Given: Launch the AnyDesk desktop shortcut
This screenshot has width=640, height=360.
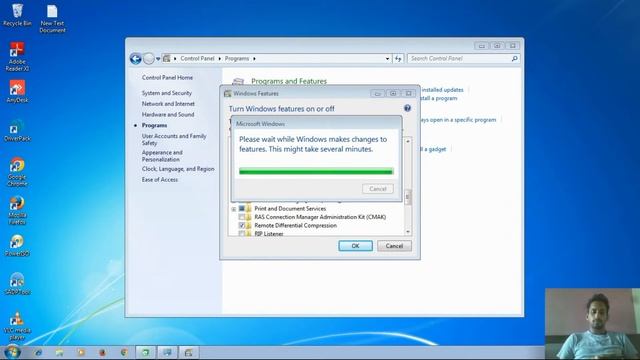Looking at the screenshot, I should pos(17,91).
